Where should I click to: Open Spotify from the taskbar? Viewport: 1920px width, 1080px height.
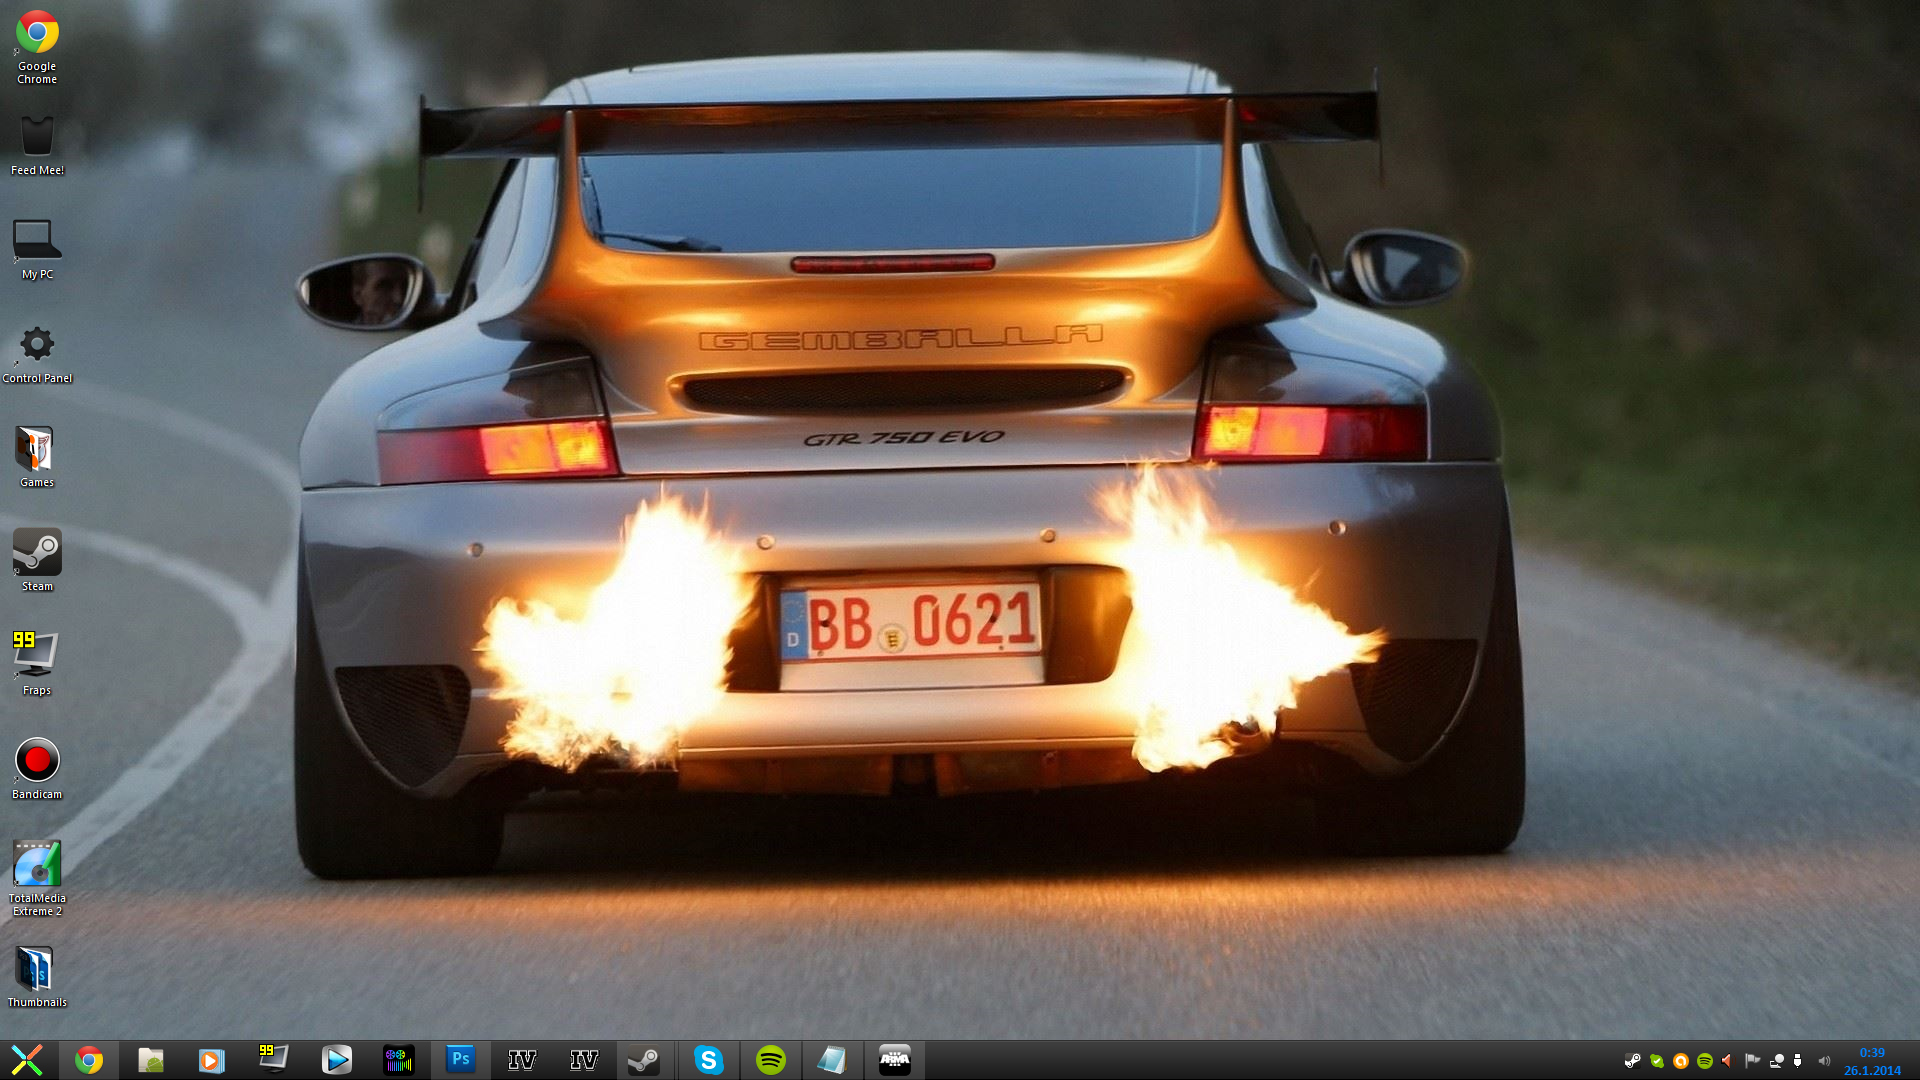(770, 1060)
